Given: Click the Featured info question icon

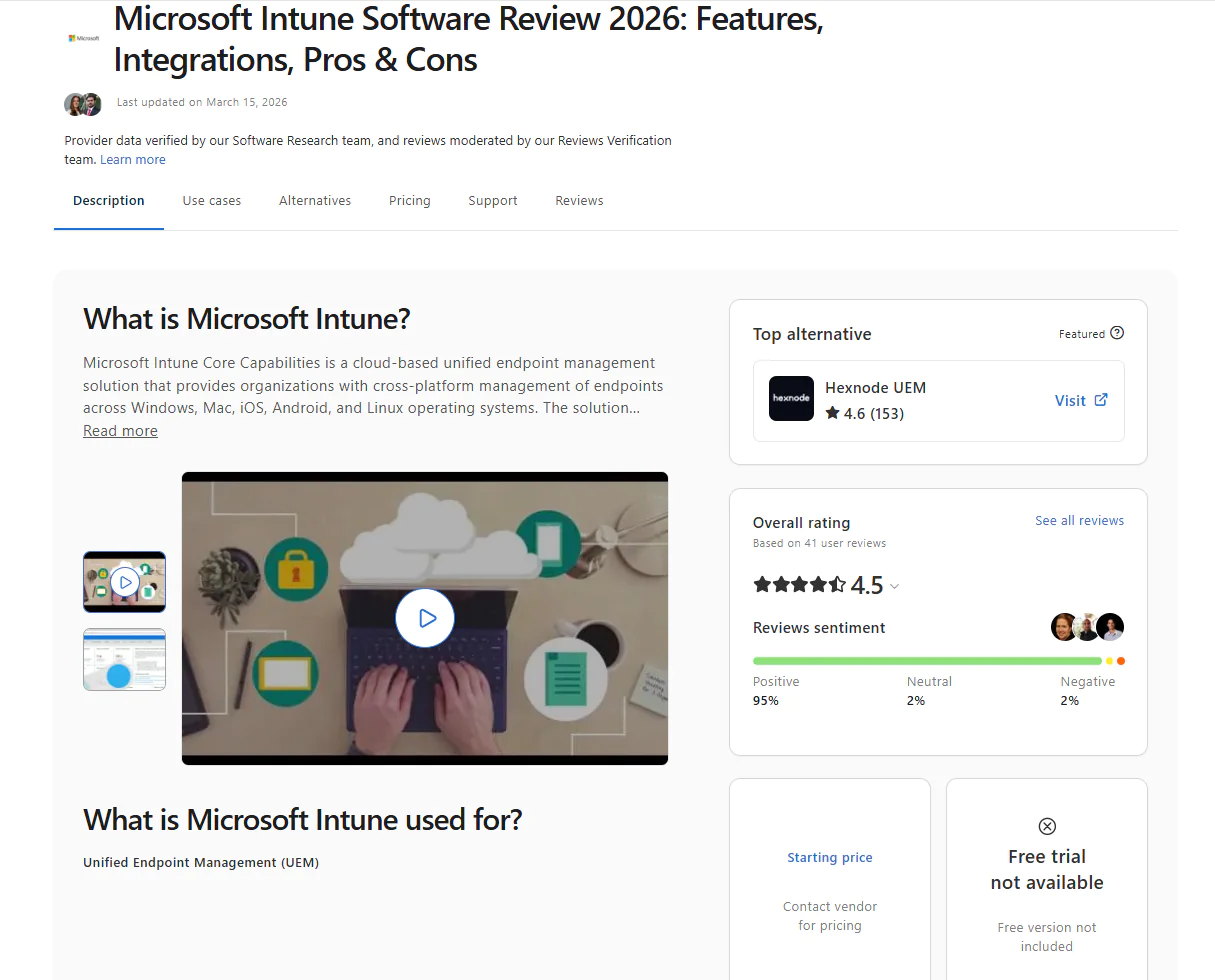Looking at the screenshot, I should (x=1117, y=333).
